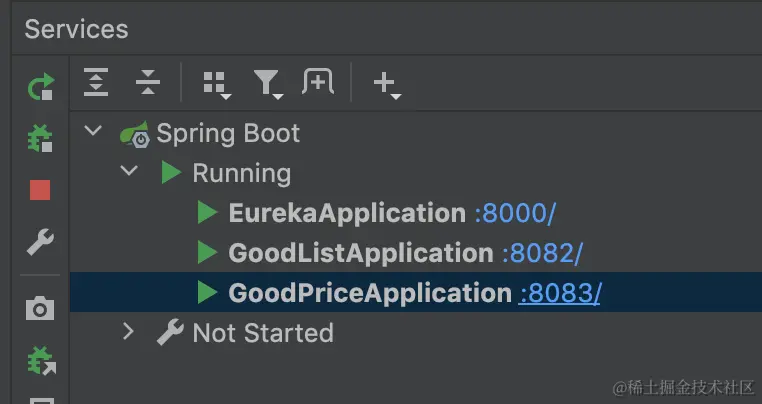Screen dimensions: 762x404
Task: Click green run icon beside EurekaApplication
Action: click(x=208, y=212)
